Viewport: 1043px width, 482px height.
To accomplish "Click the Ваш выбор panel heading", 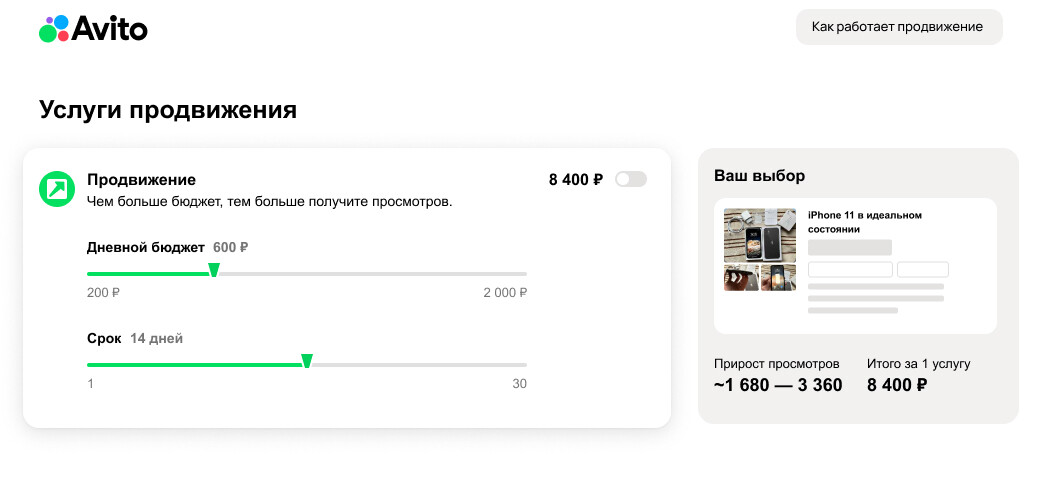I will pyautogui.click(x=759, y=176).
